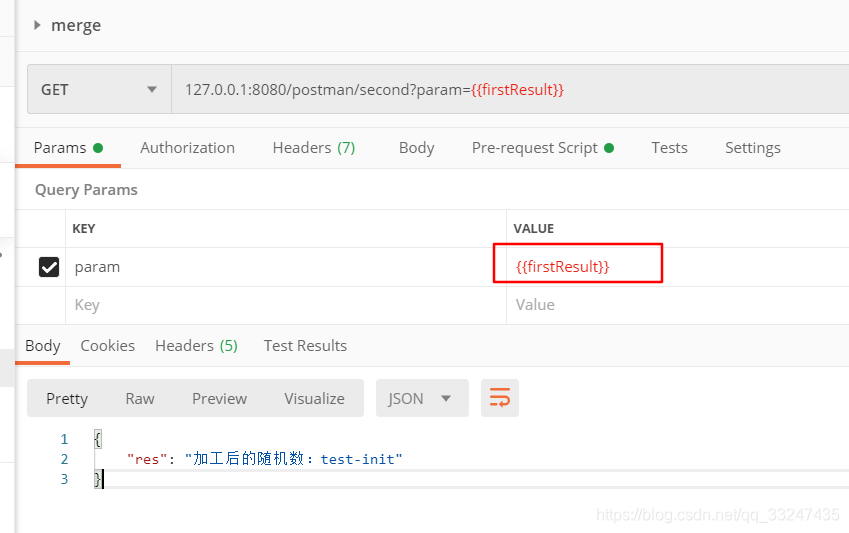This screenshot has height=533, width=849.
Task: Open the Settings tab
Action: 753,148
